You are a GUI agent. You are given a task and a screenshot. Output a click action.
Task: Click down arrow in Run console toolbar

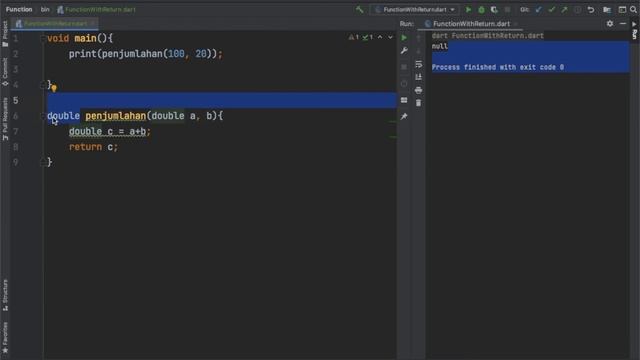click(418, 51)
